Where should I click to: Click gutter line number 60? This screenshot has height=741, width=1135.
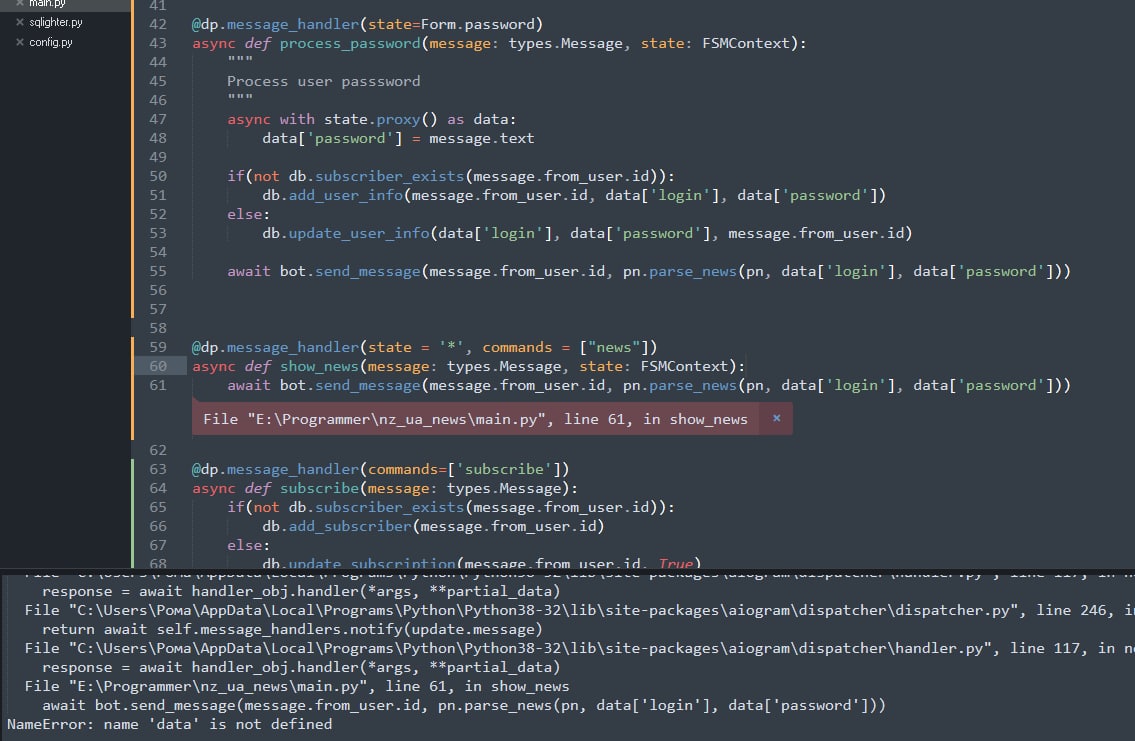tap(158, 366)
